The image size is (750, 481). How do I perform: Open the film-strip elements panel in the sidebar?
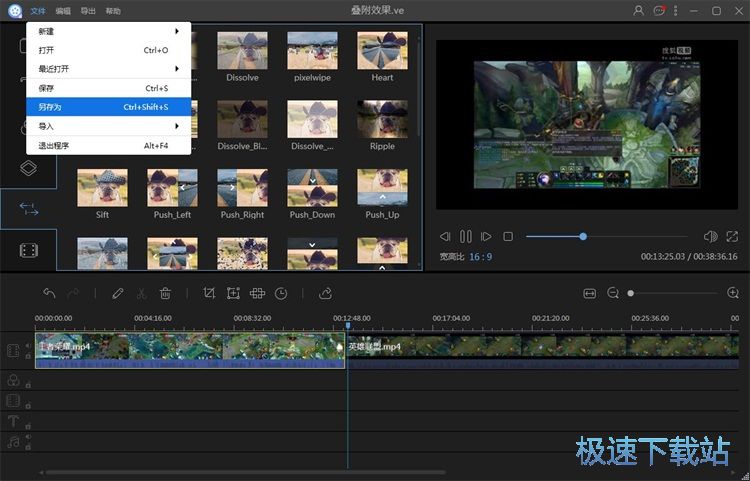(x=29, y=250)
